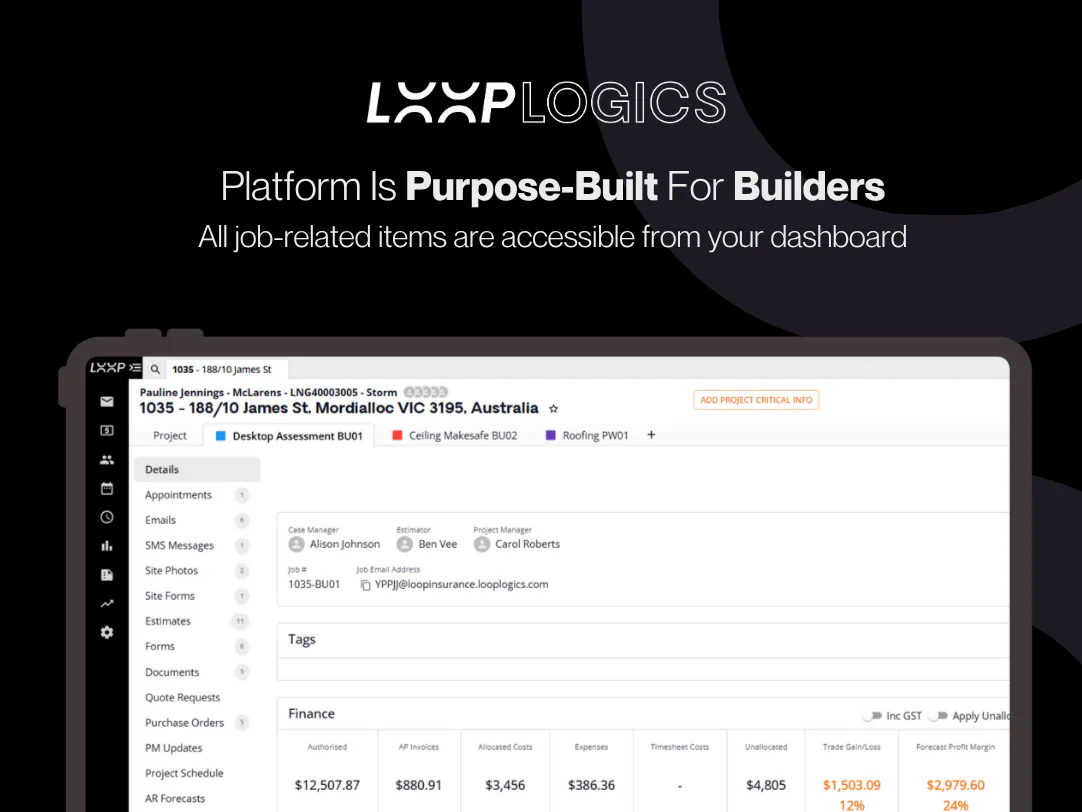Switch to Roofing PW01 tab

pos(587,435)
